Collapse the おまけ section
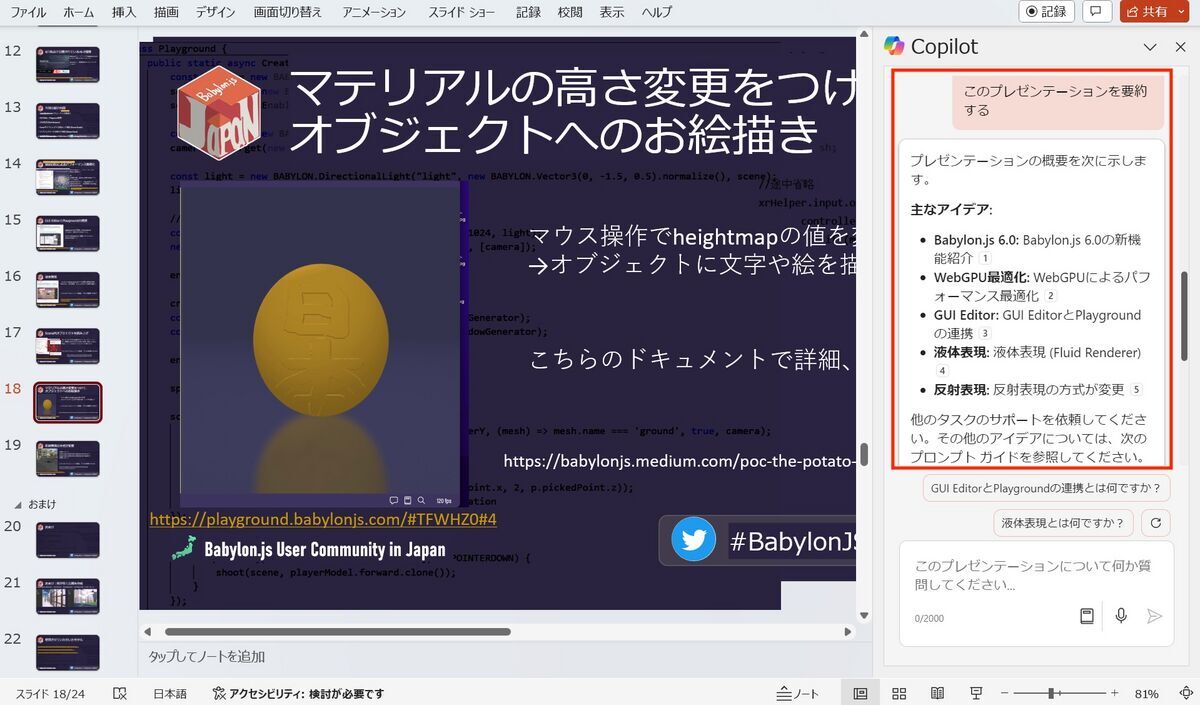Screen dimensions: 1200x705 pos(16,504)
